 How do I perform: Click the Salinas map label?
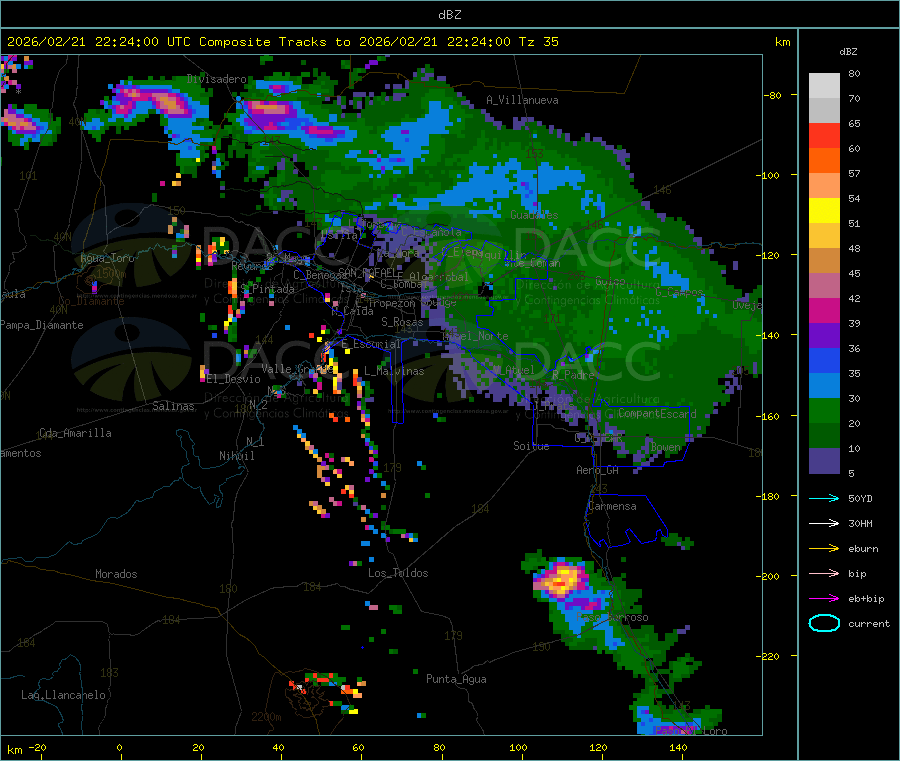(x=173, y=406)
